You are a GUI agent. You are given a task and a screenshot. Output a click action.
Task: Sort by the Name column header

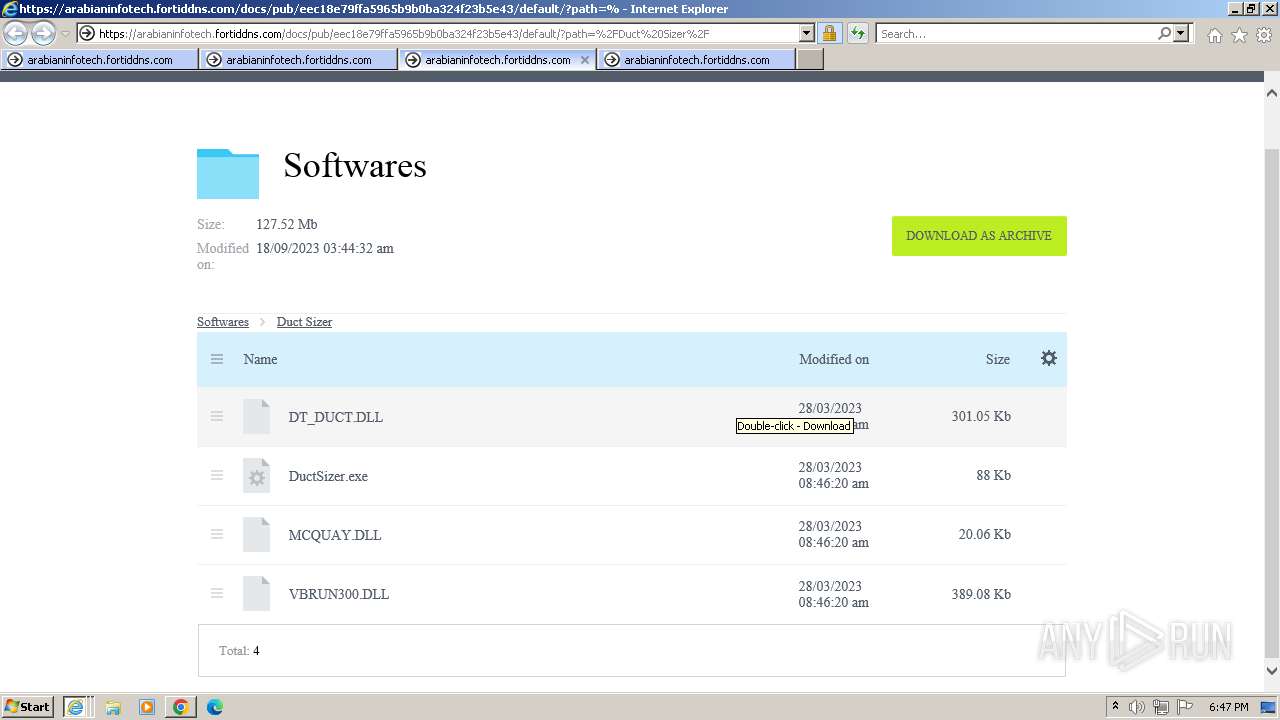[260, 359]
